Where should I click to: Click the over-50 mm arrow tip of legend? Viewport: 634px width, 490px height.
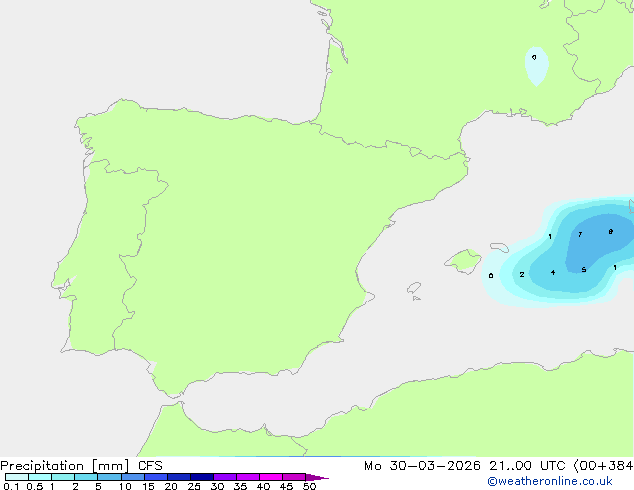(317, 477)
